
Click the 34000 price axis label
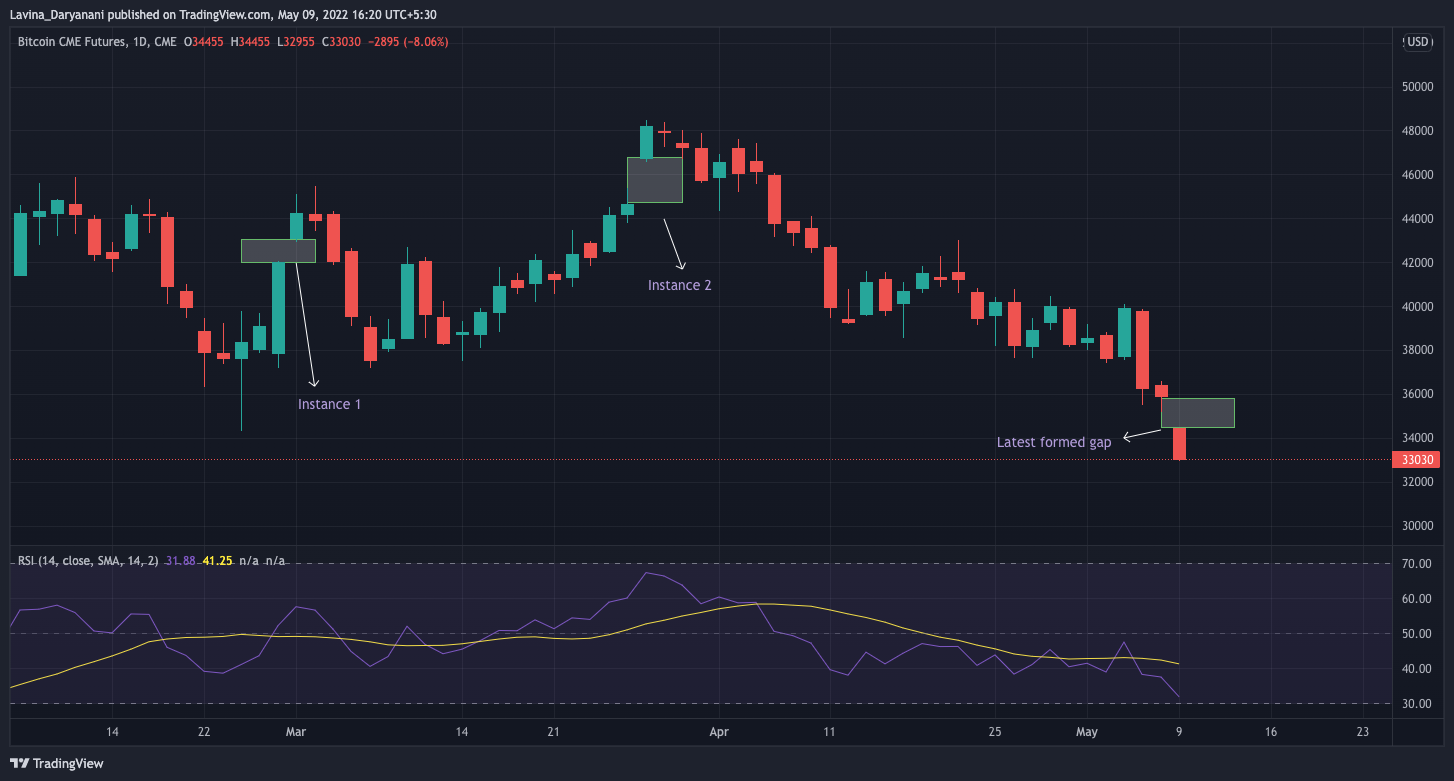tap(1416, 438)
